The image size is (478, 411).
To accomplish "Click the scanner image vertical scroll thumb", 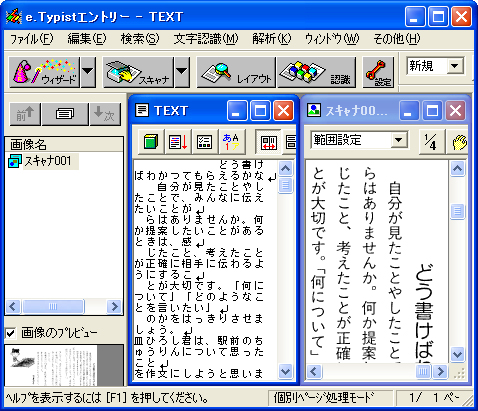I will [x=457, y=211].
